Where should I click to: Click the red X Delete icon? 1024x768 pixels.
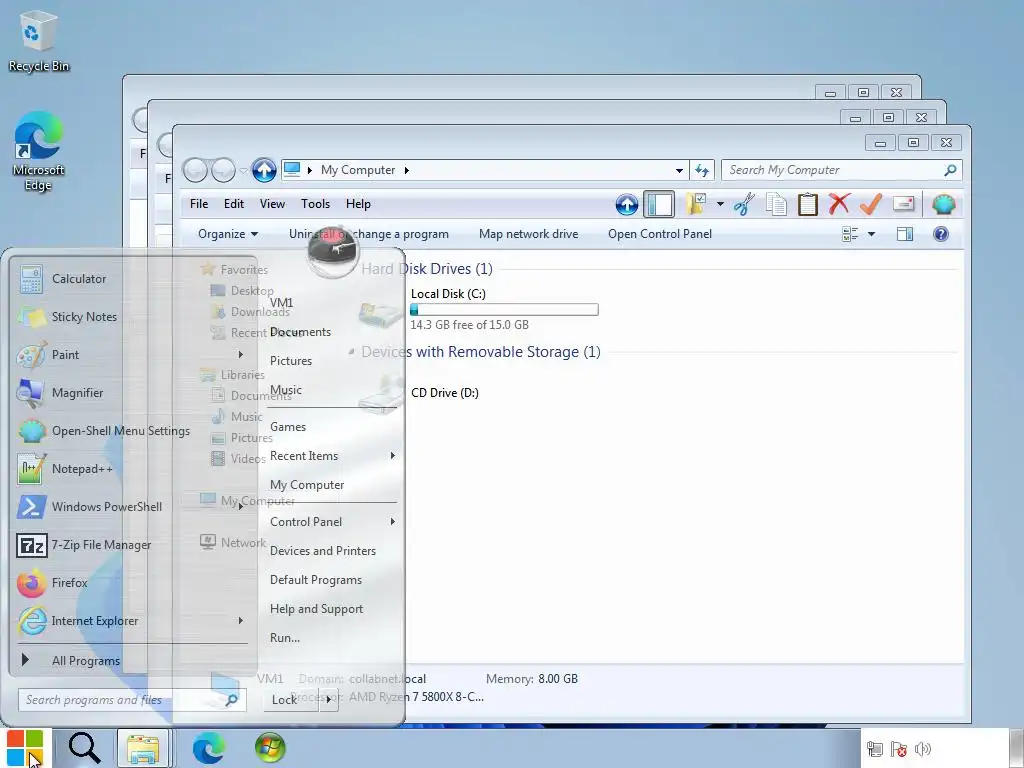(x=839, y=204)
